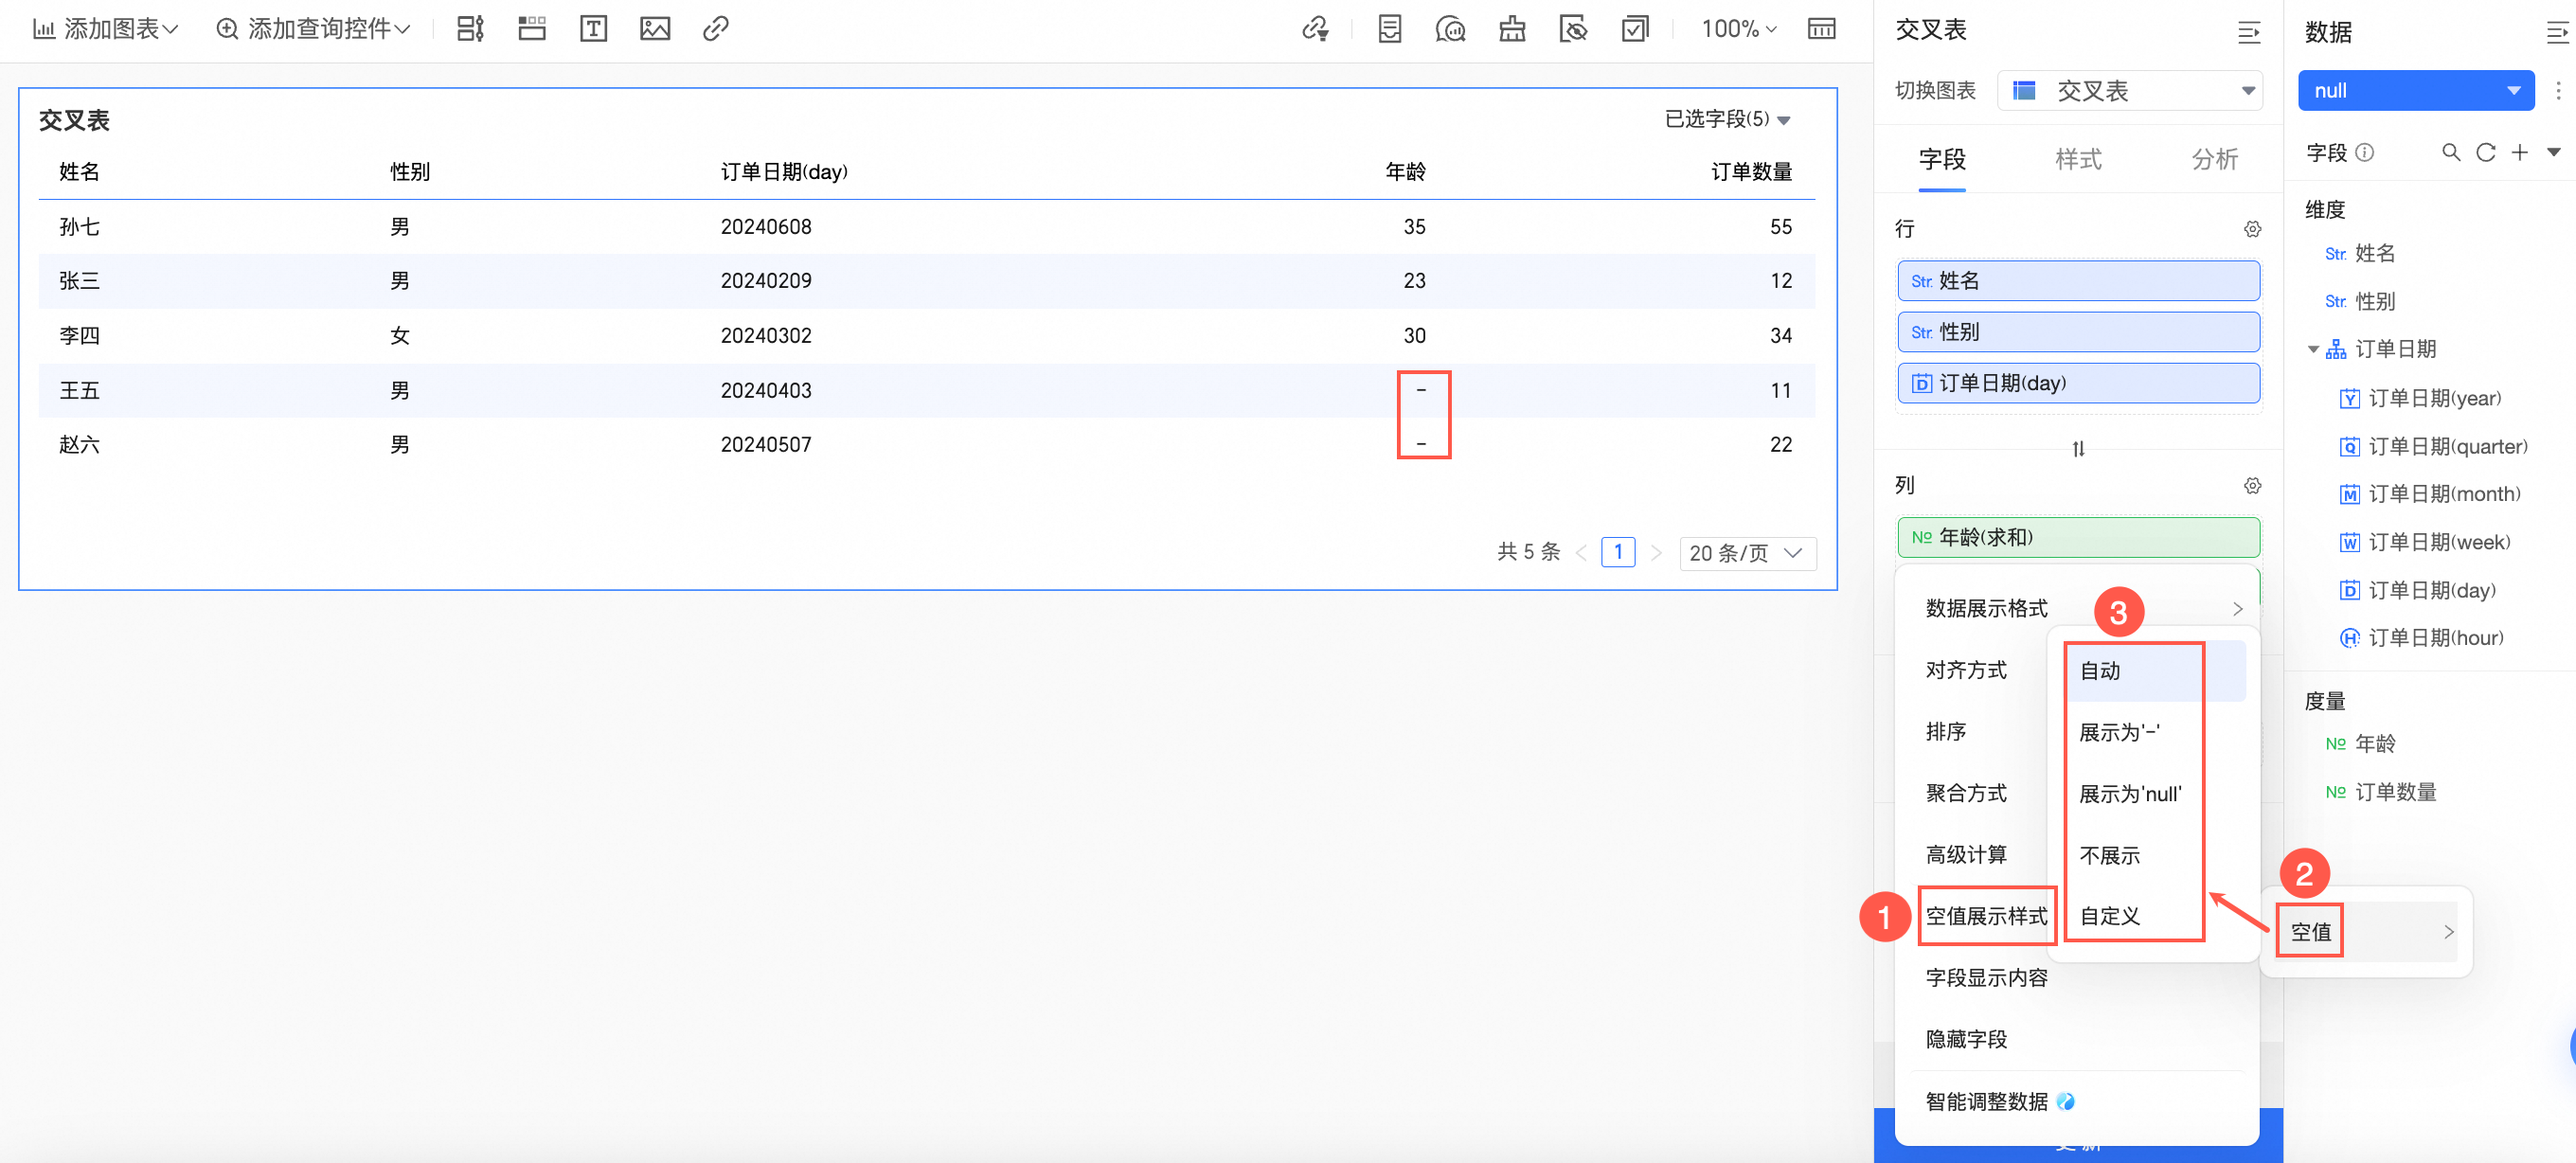
Task: Collapse the 订单日期 dimension tree
Action: (2312, 349)
